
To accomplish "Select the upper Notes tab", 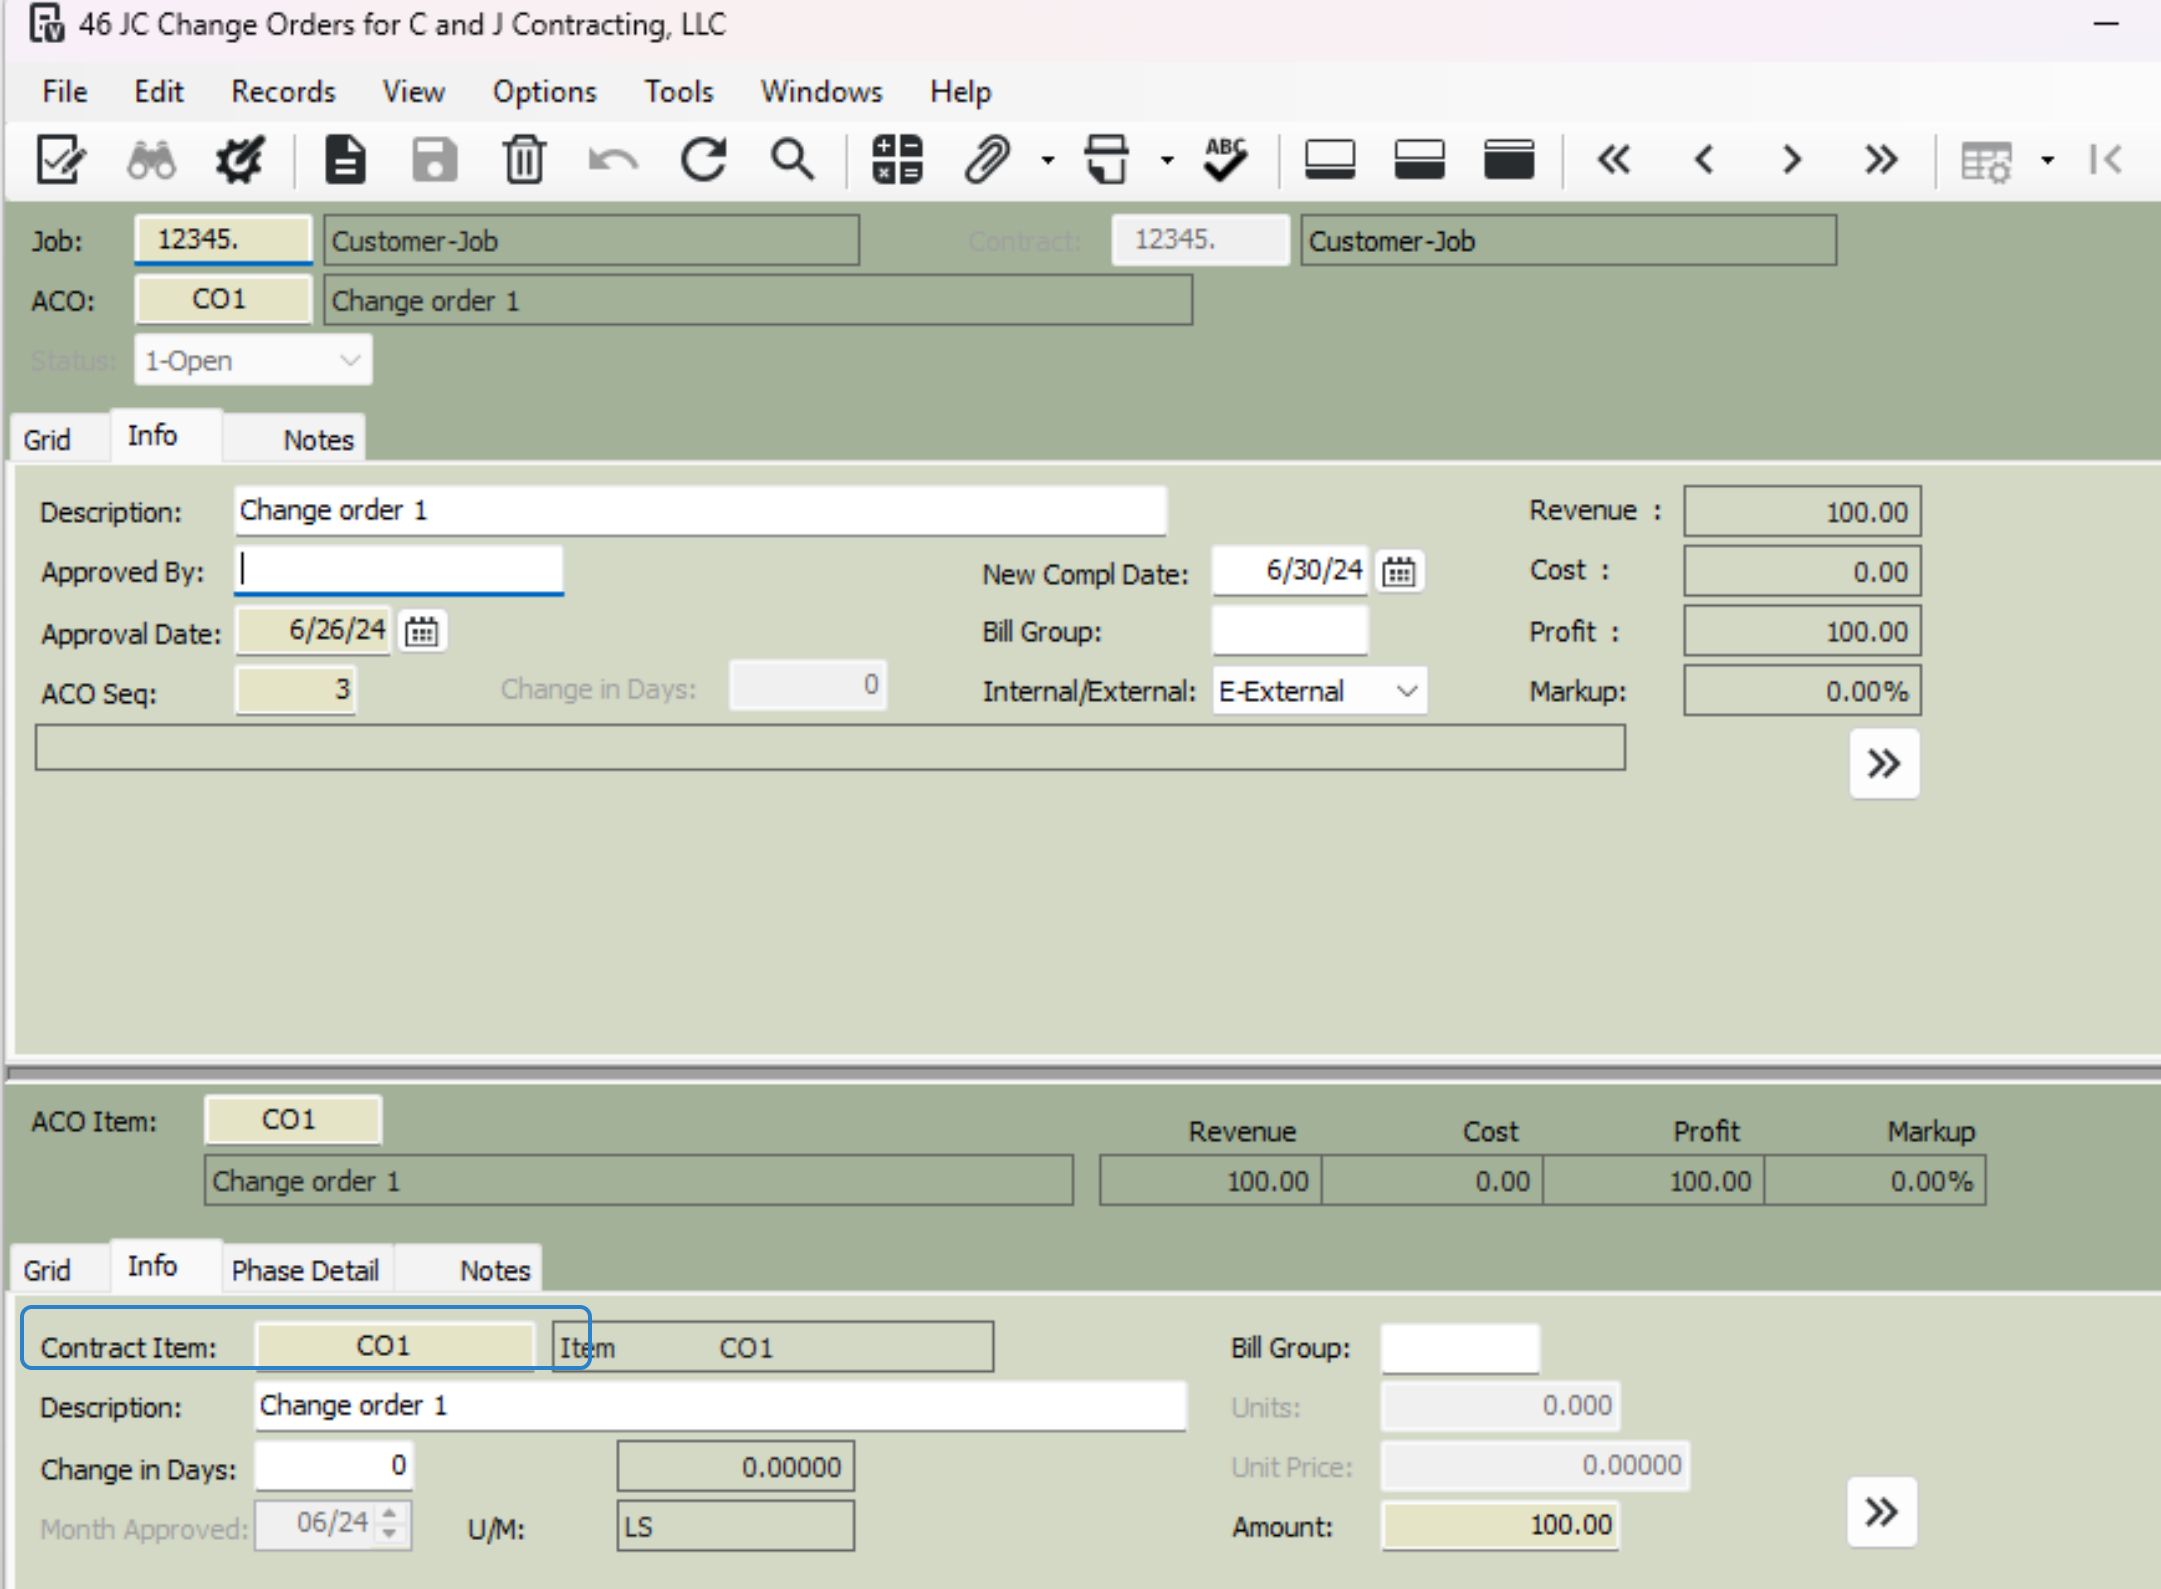I will pyautogui.click(x=317, y=440).
